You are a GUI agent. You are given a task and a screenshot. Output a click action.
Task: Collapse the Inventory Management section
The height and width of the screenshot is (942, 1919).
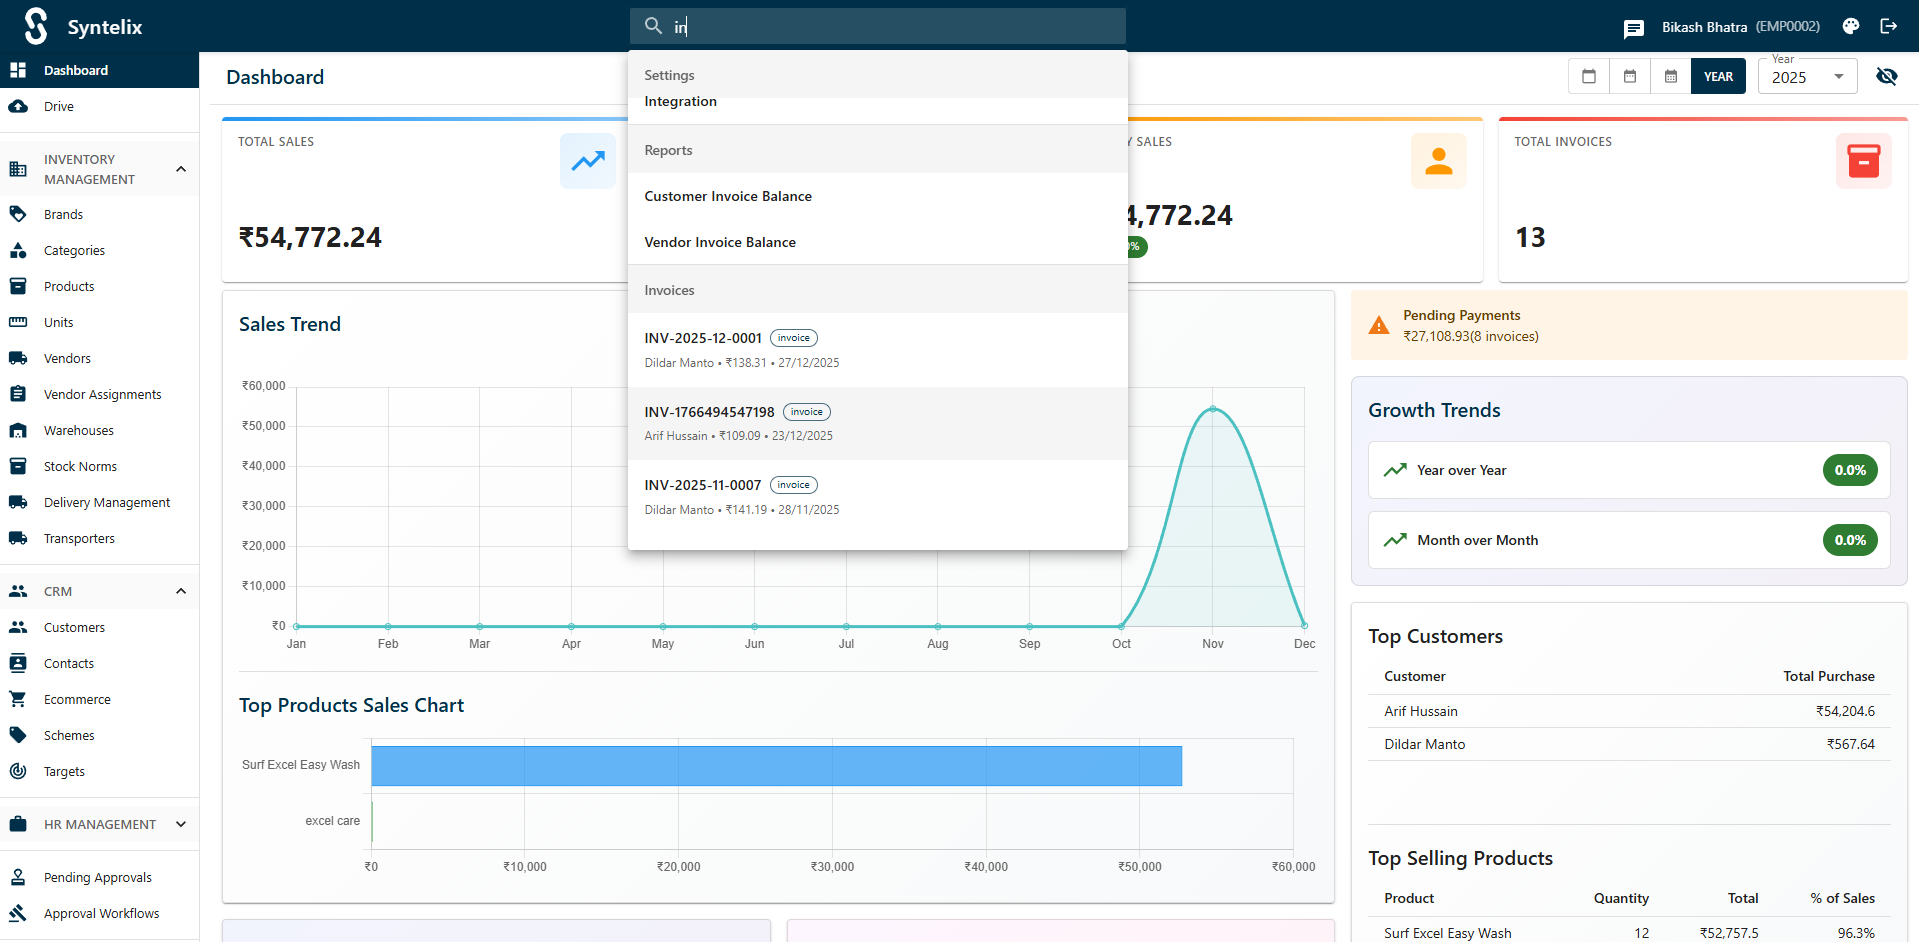[181, 169]
